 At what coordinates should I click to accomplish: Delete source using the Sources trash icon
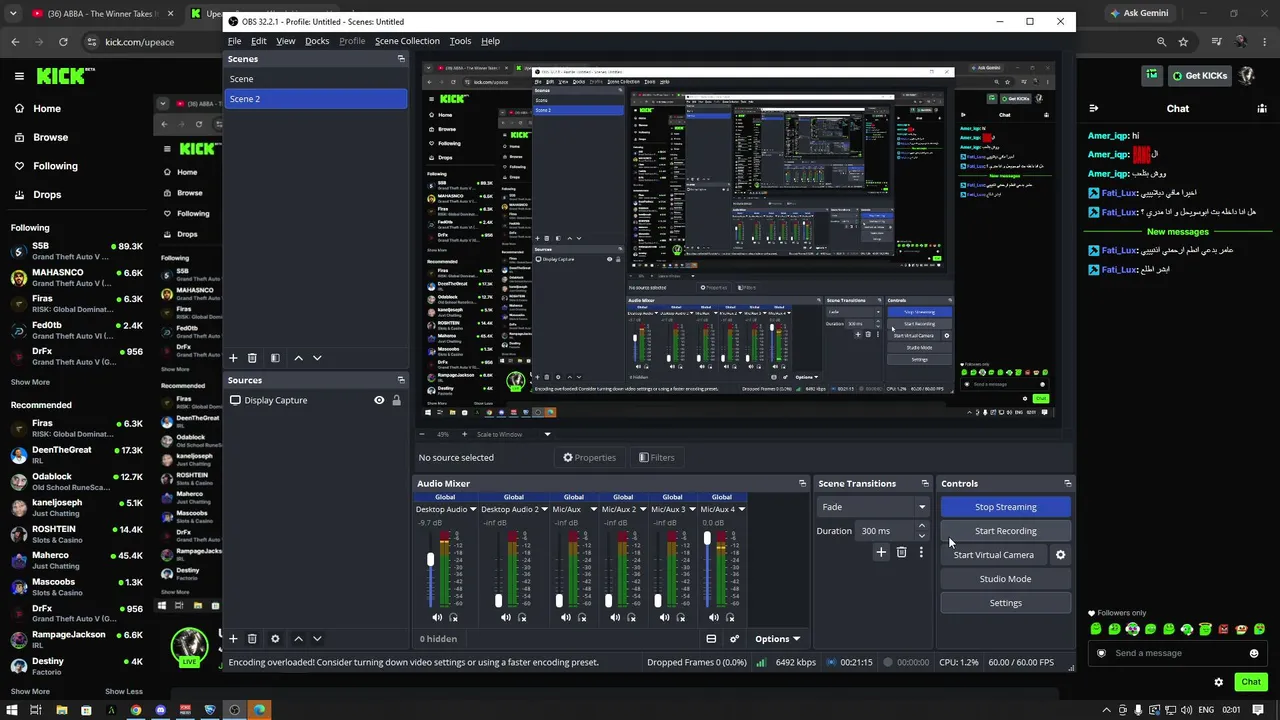[252, 639]
